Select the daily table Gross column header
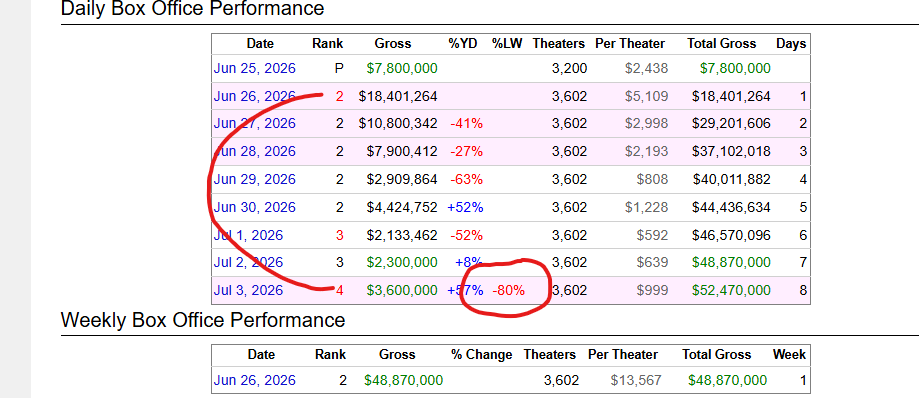 [x=393, y=43]
